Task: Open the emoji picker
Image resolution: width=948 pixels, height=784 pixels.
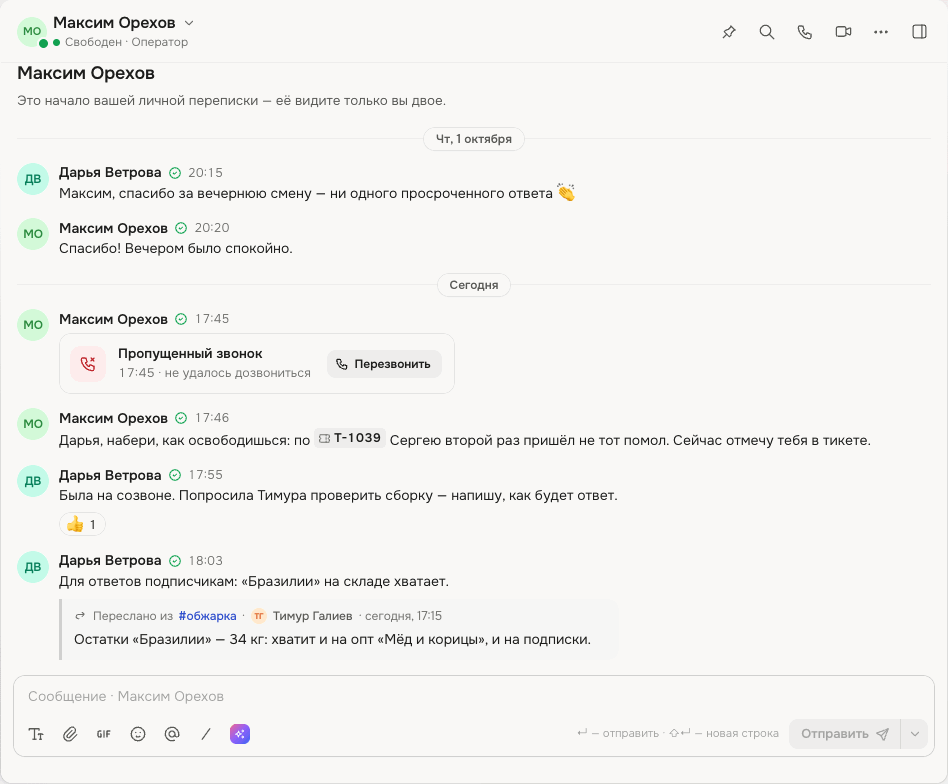Action: (x=138, y=734)
